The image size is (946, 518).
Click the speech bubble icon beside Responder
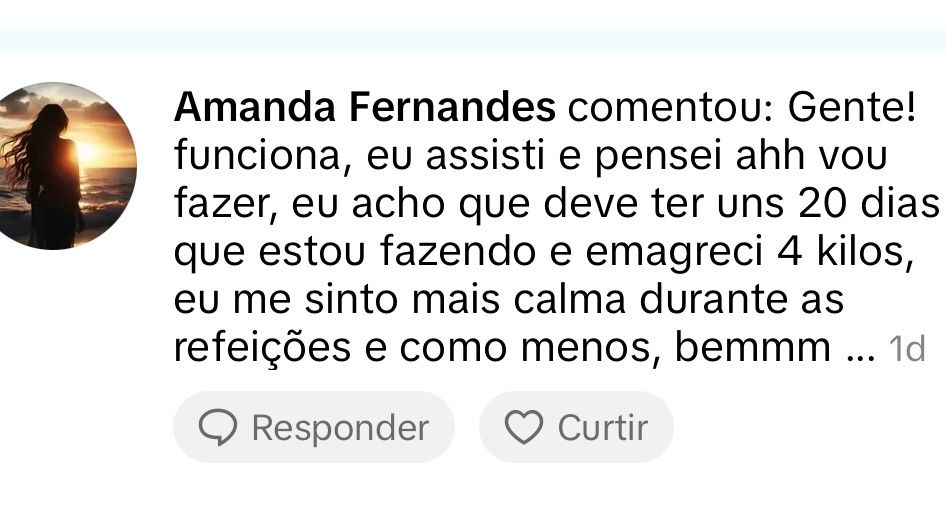tap(217, 428)
